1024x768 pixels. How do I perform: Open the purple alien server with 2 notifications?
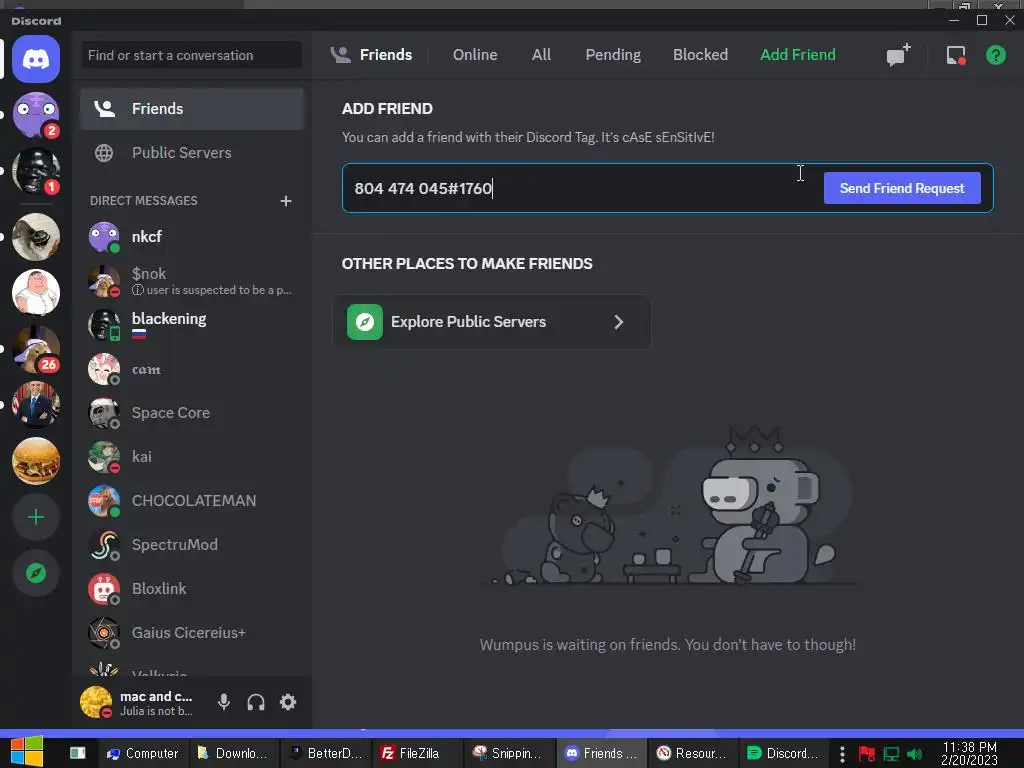(36, 116)
